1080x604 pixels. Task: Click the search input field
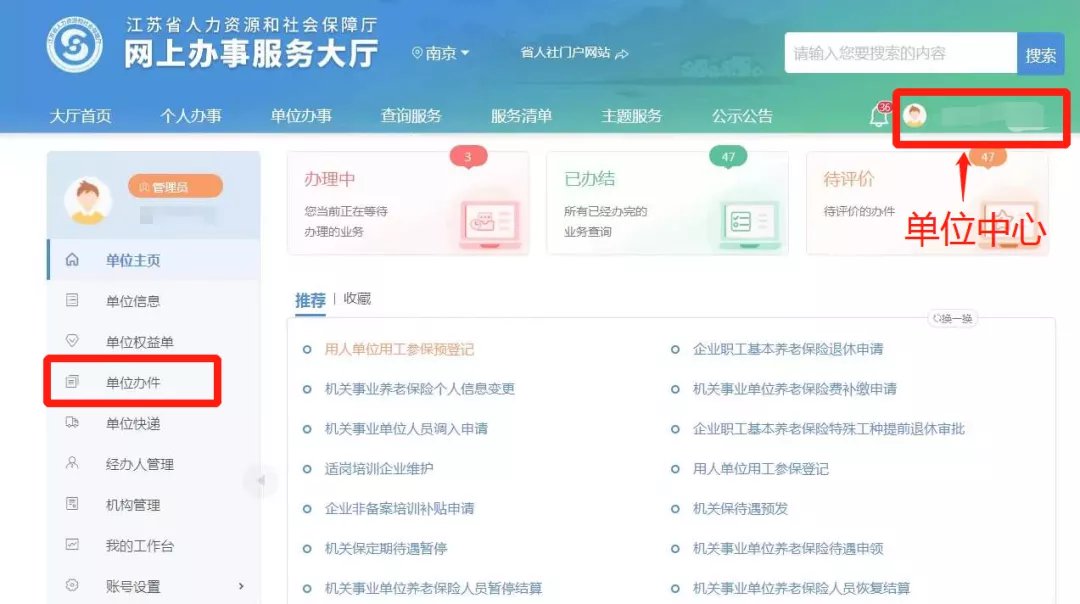point(900,53)
